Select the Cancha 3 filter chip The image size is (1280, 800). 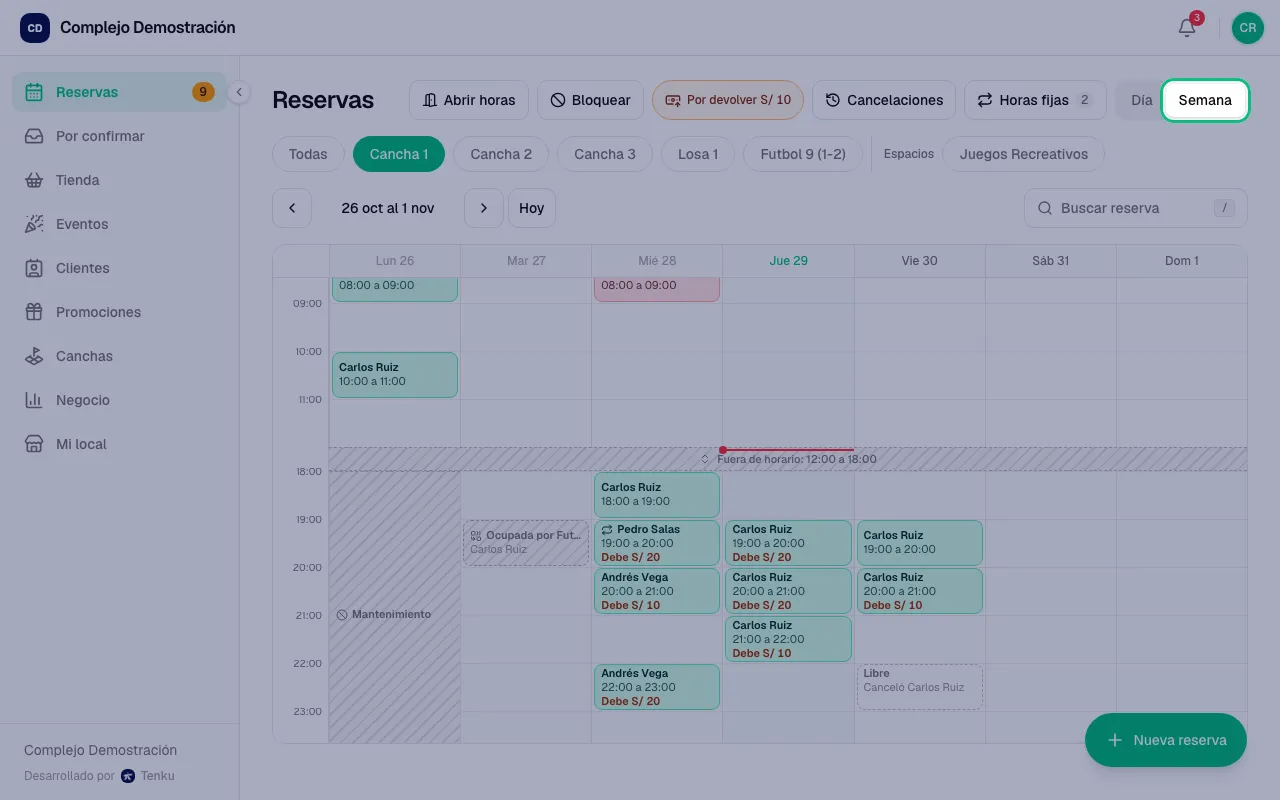tap(605, 154)
